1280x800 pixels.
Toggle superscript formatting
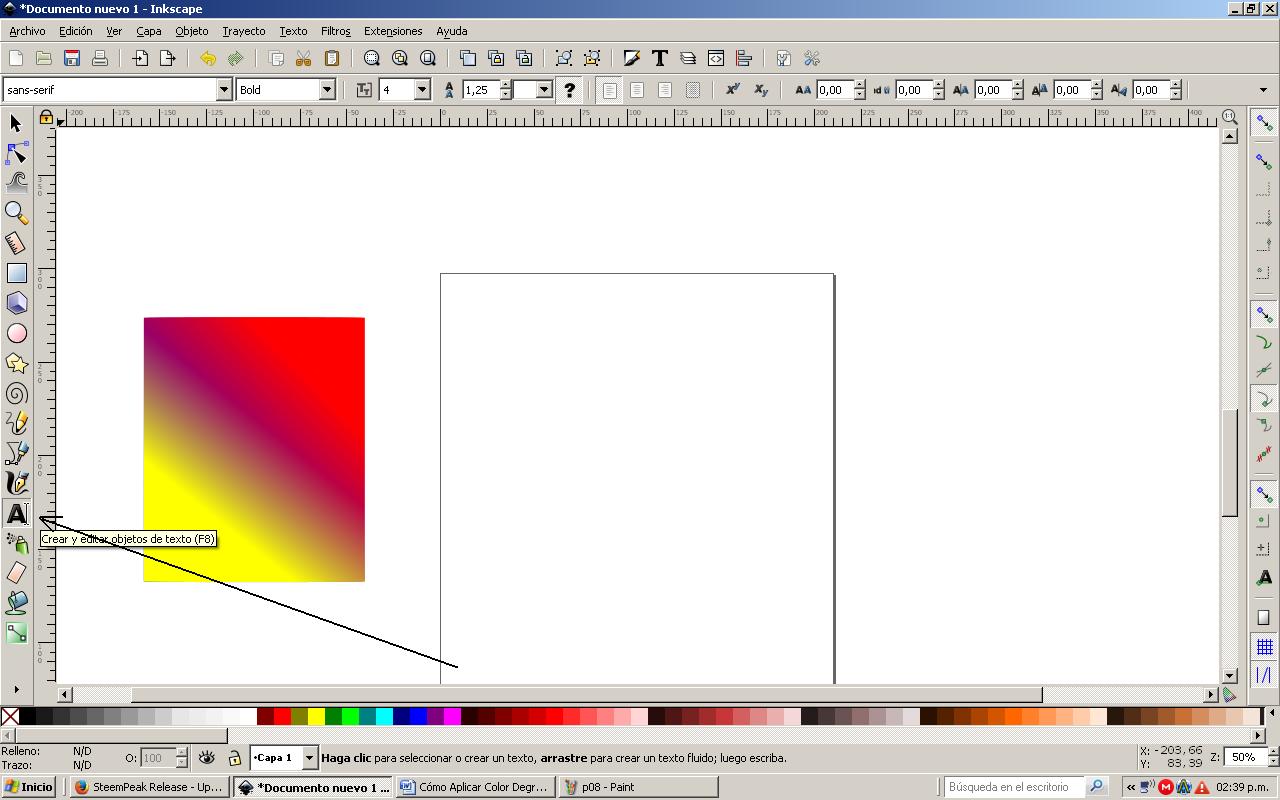pos(732,90)
